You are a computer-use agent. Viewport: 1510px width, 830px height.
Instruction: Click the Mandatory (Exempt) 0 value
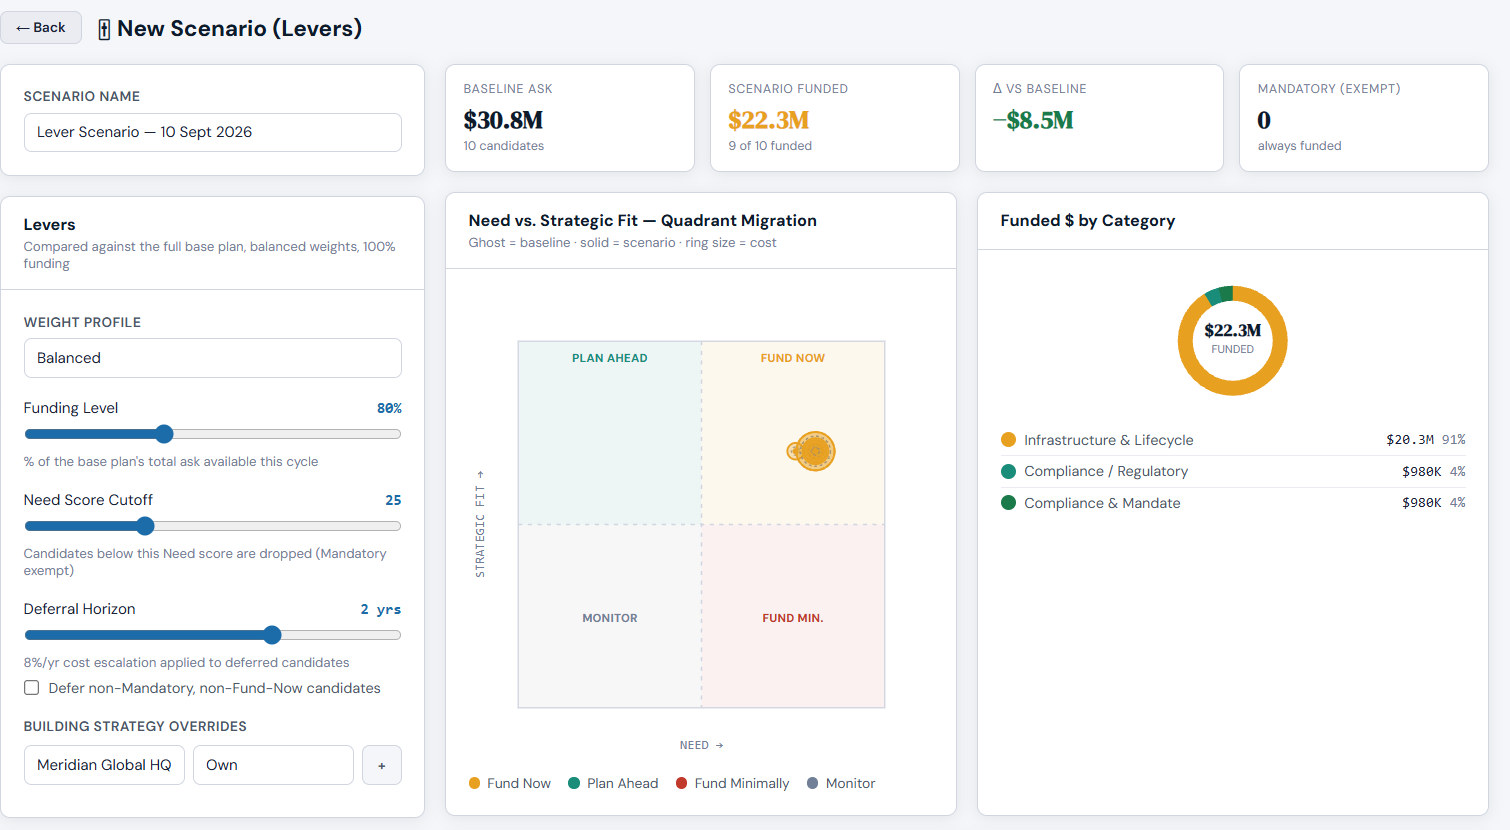click(x=1264, y=120)
